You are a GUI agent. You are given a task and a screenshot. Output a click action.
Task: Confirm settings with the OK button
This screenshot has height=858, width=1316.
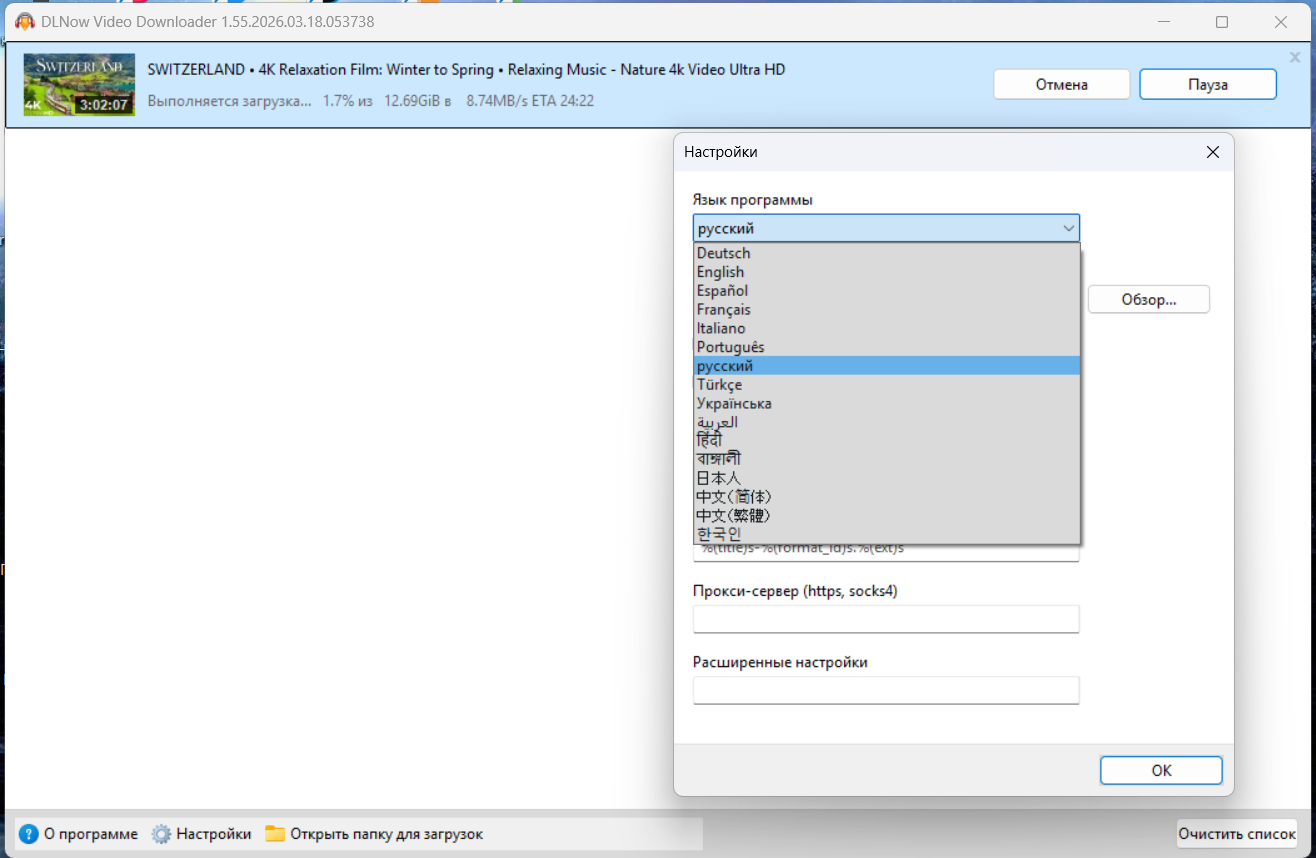1160,771
